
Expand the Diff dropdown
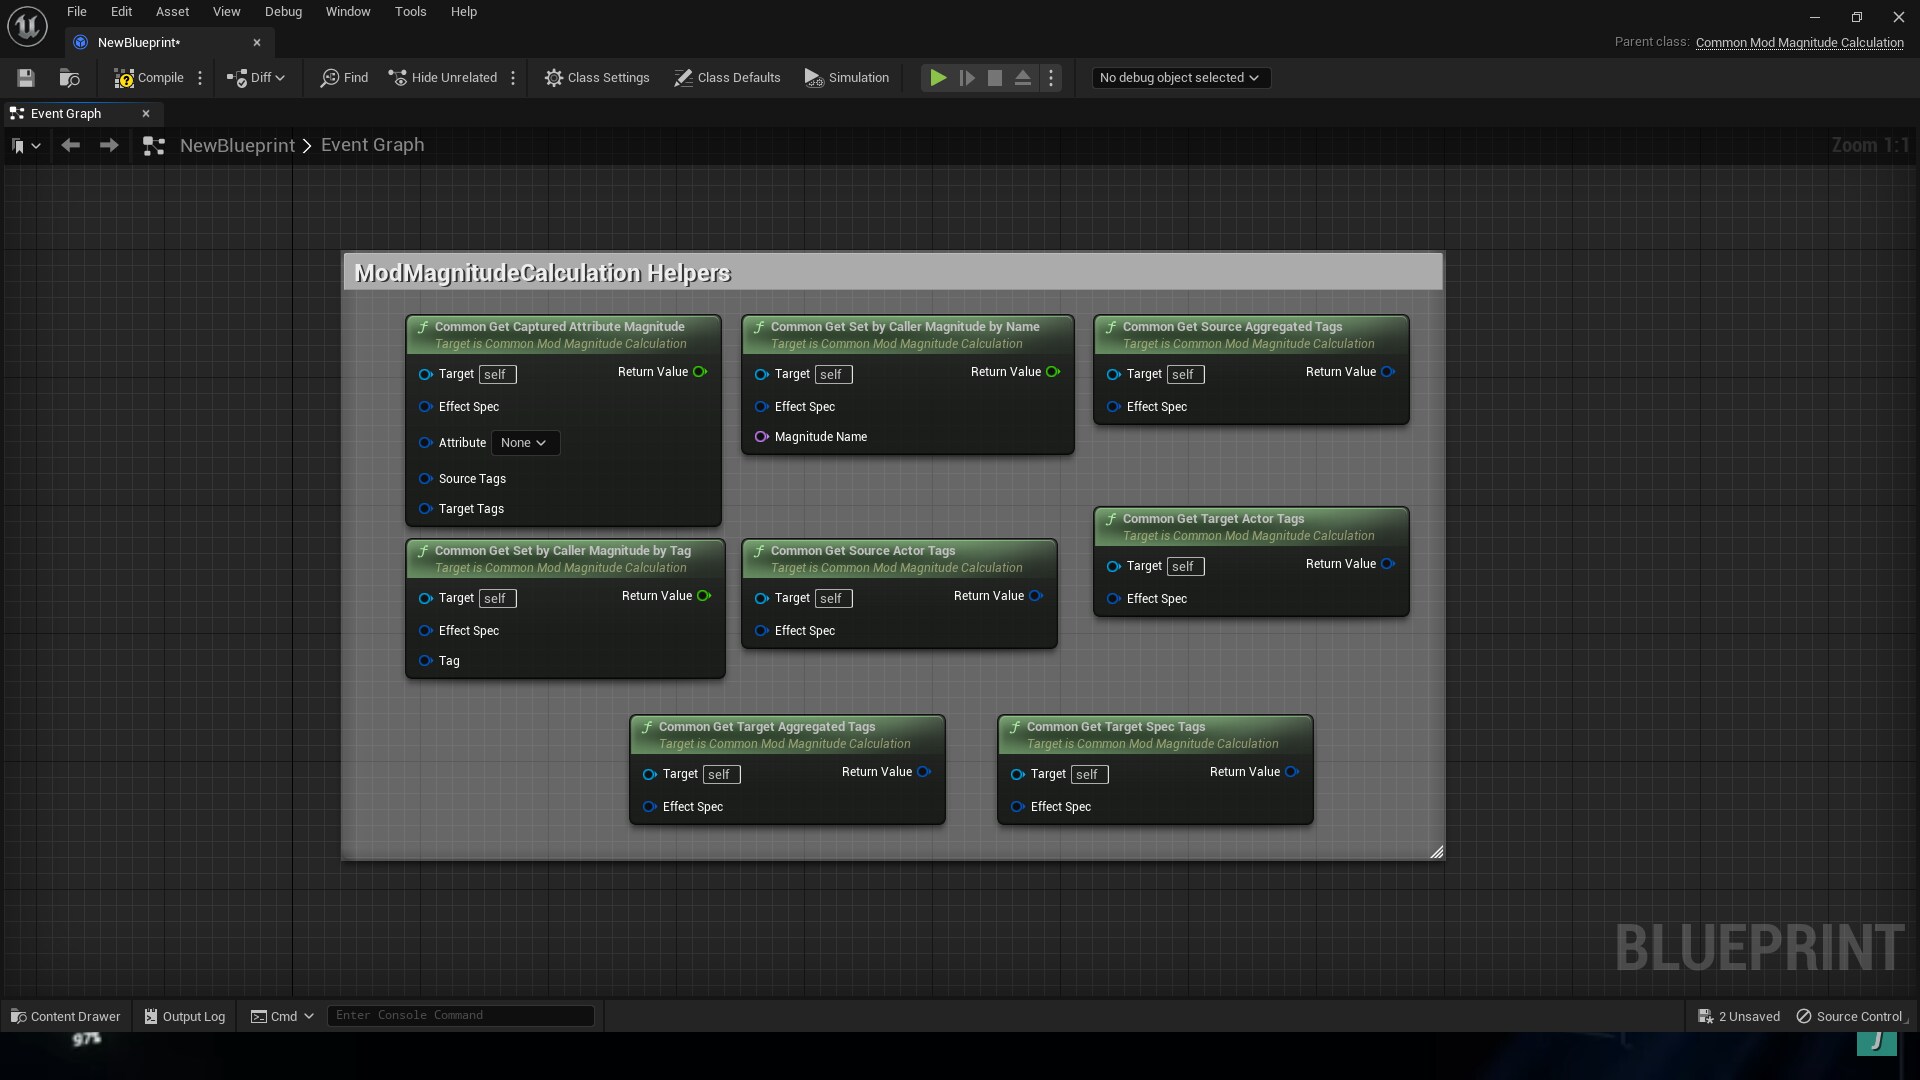pyautogui.click(x=278, y=77)
